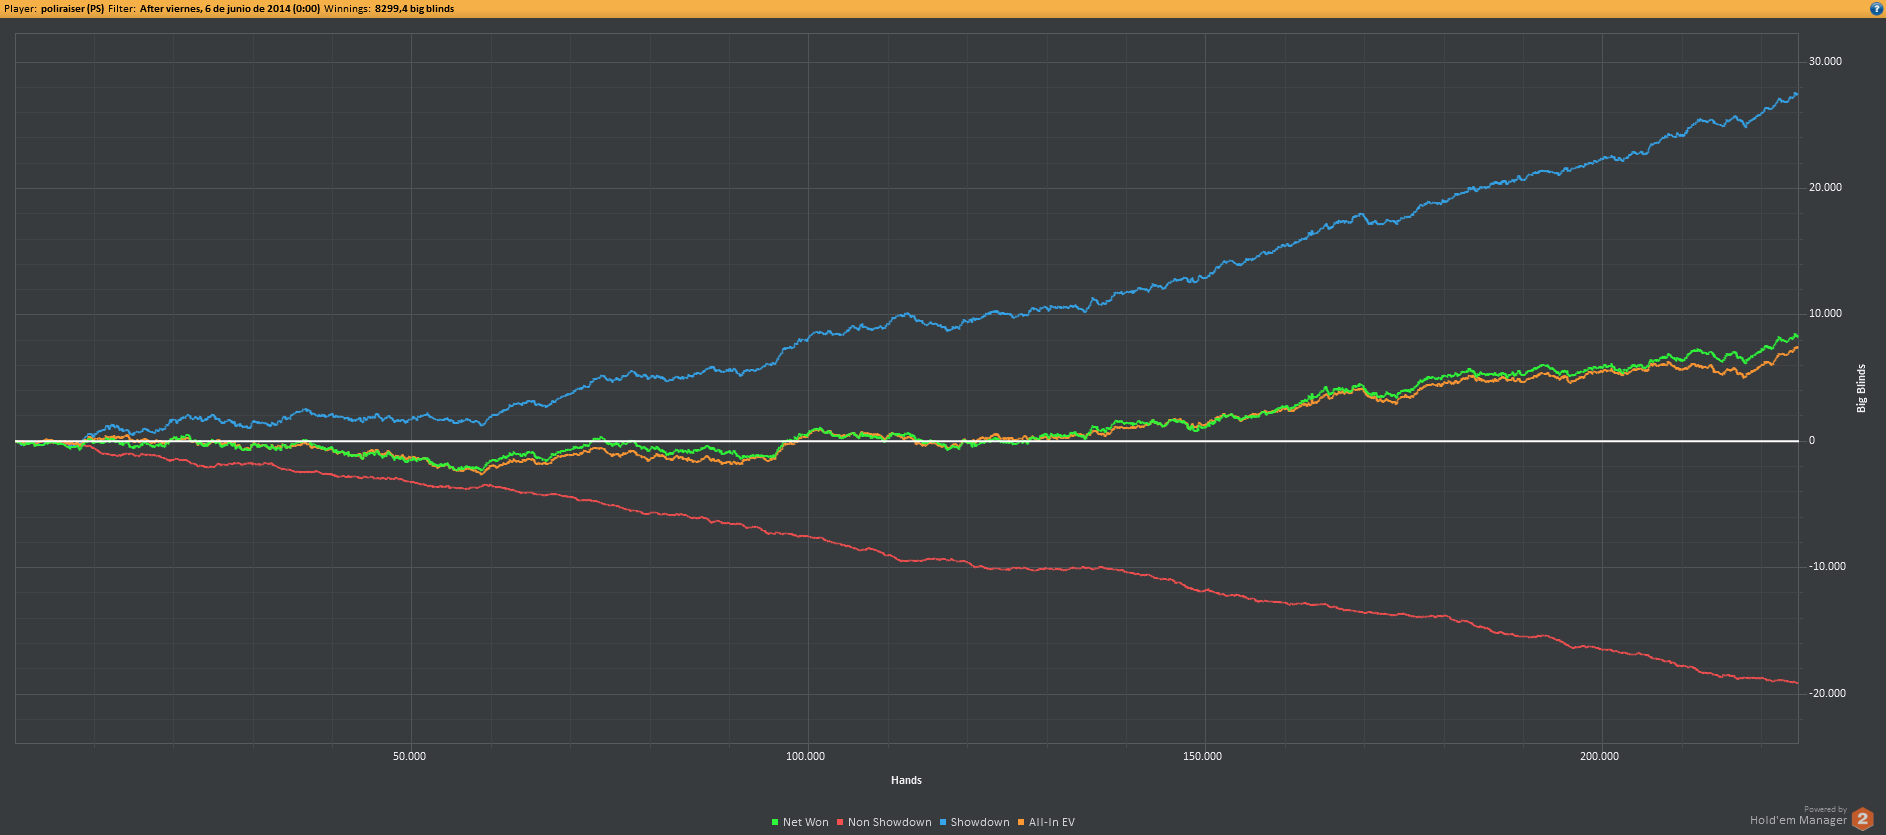Click the player name poliraiser (PS)

pos(72,8)
